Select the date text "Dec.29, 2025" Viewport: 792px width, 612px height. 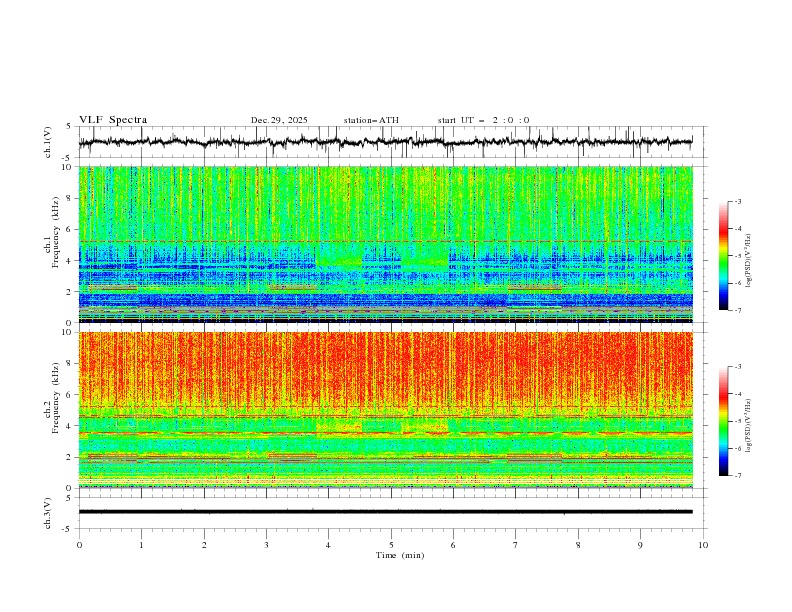click(279, 120)
